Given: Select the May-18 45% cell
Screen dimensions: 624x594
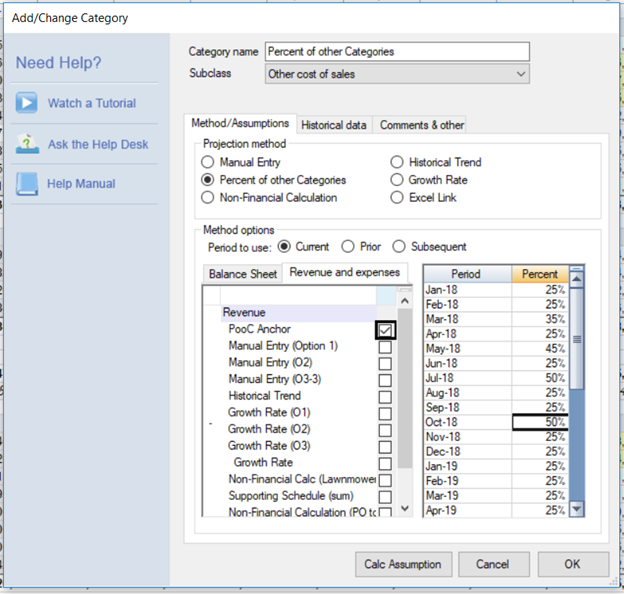Looking at the screenshot, I should pyautogui.click(x=540, y=349).
